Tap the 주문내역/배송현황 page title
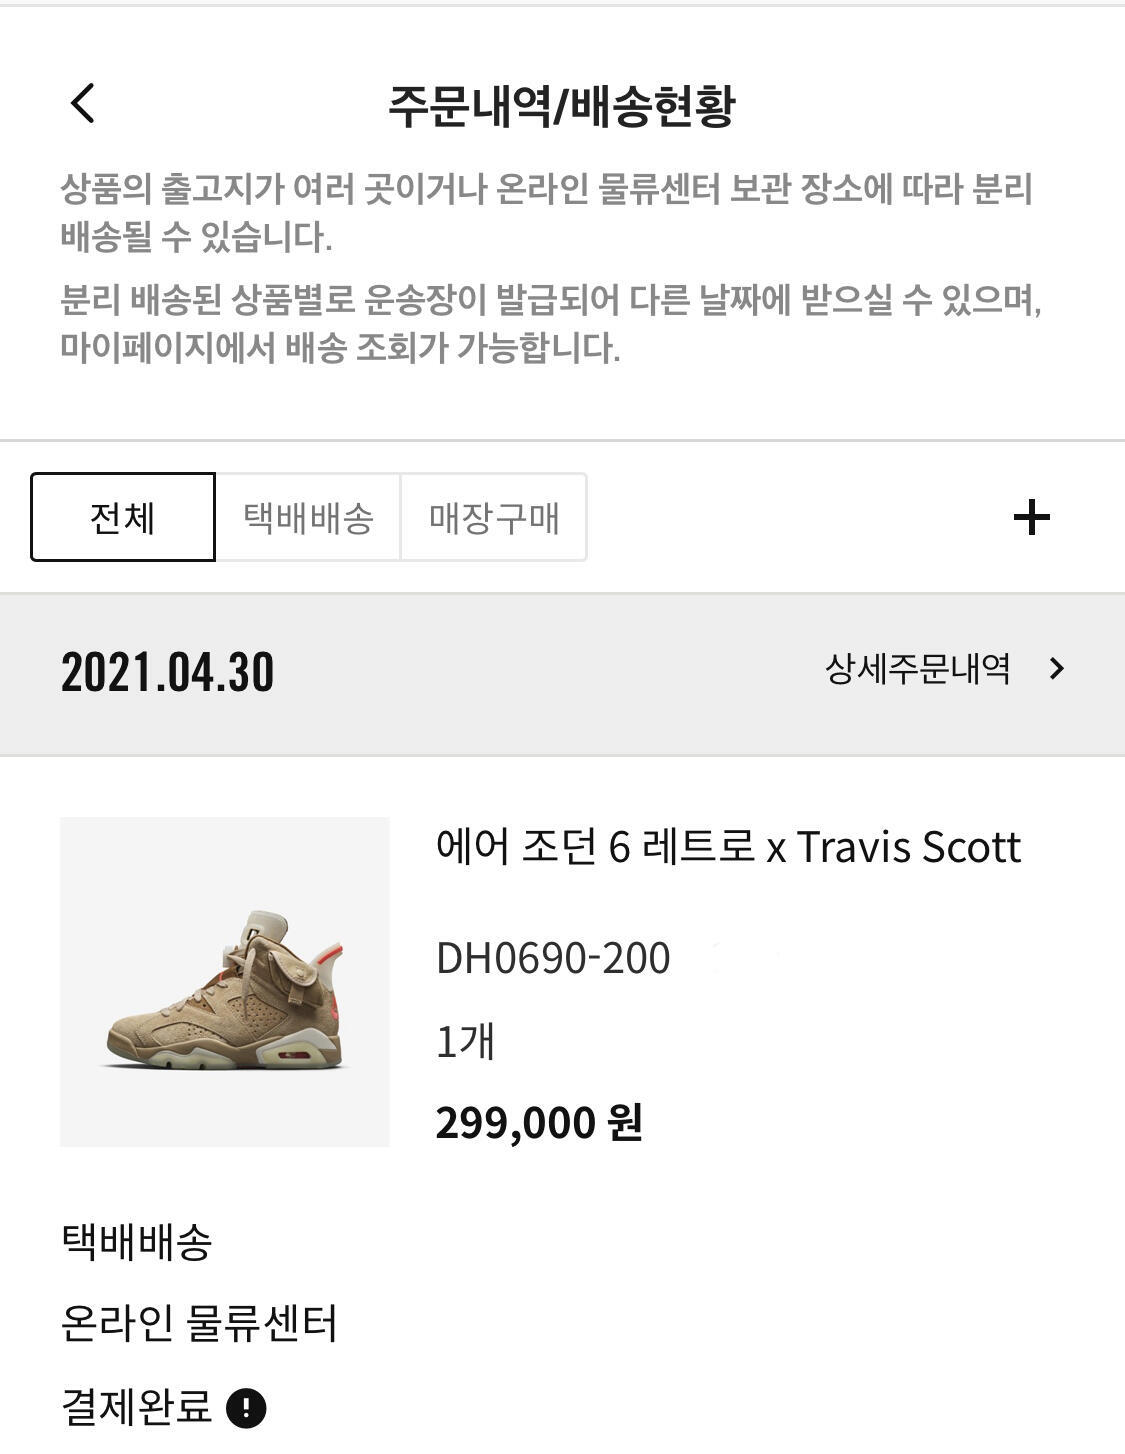 562,105
